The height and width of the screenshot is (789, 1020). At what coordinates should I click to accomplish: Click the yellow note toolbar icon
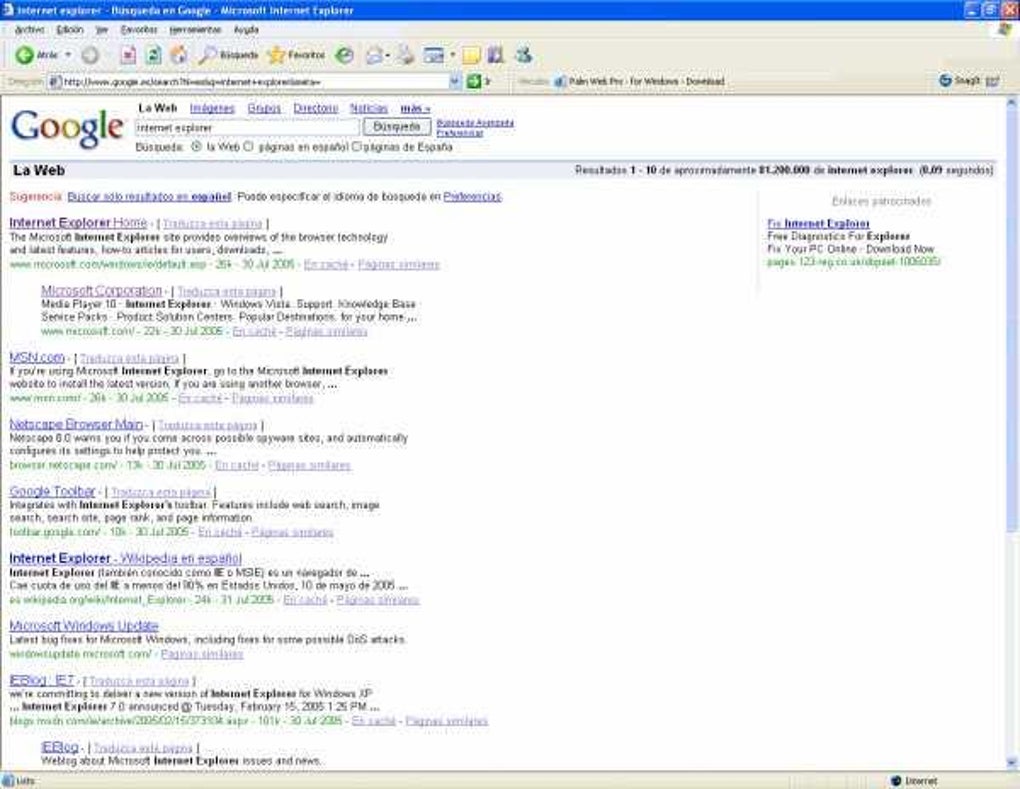pos(471,56)
